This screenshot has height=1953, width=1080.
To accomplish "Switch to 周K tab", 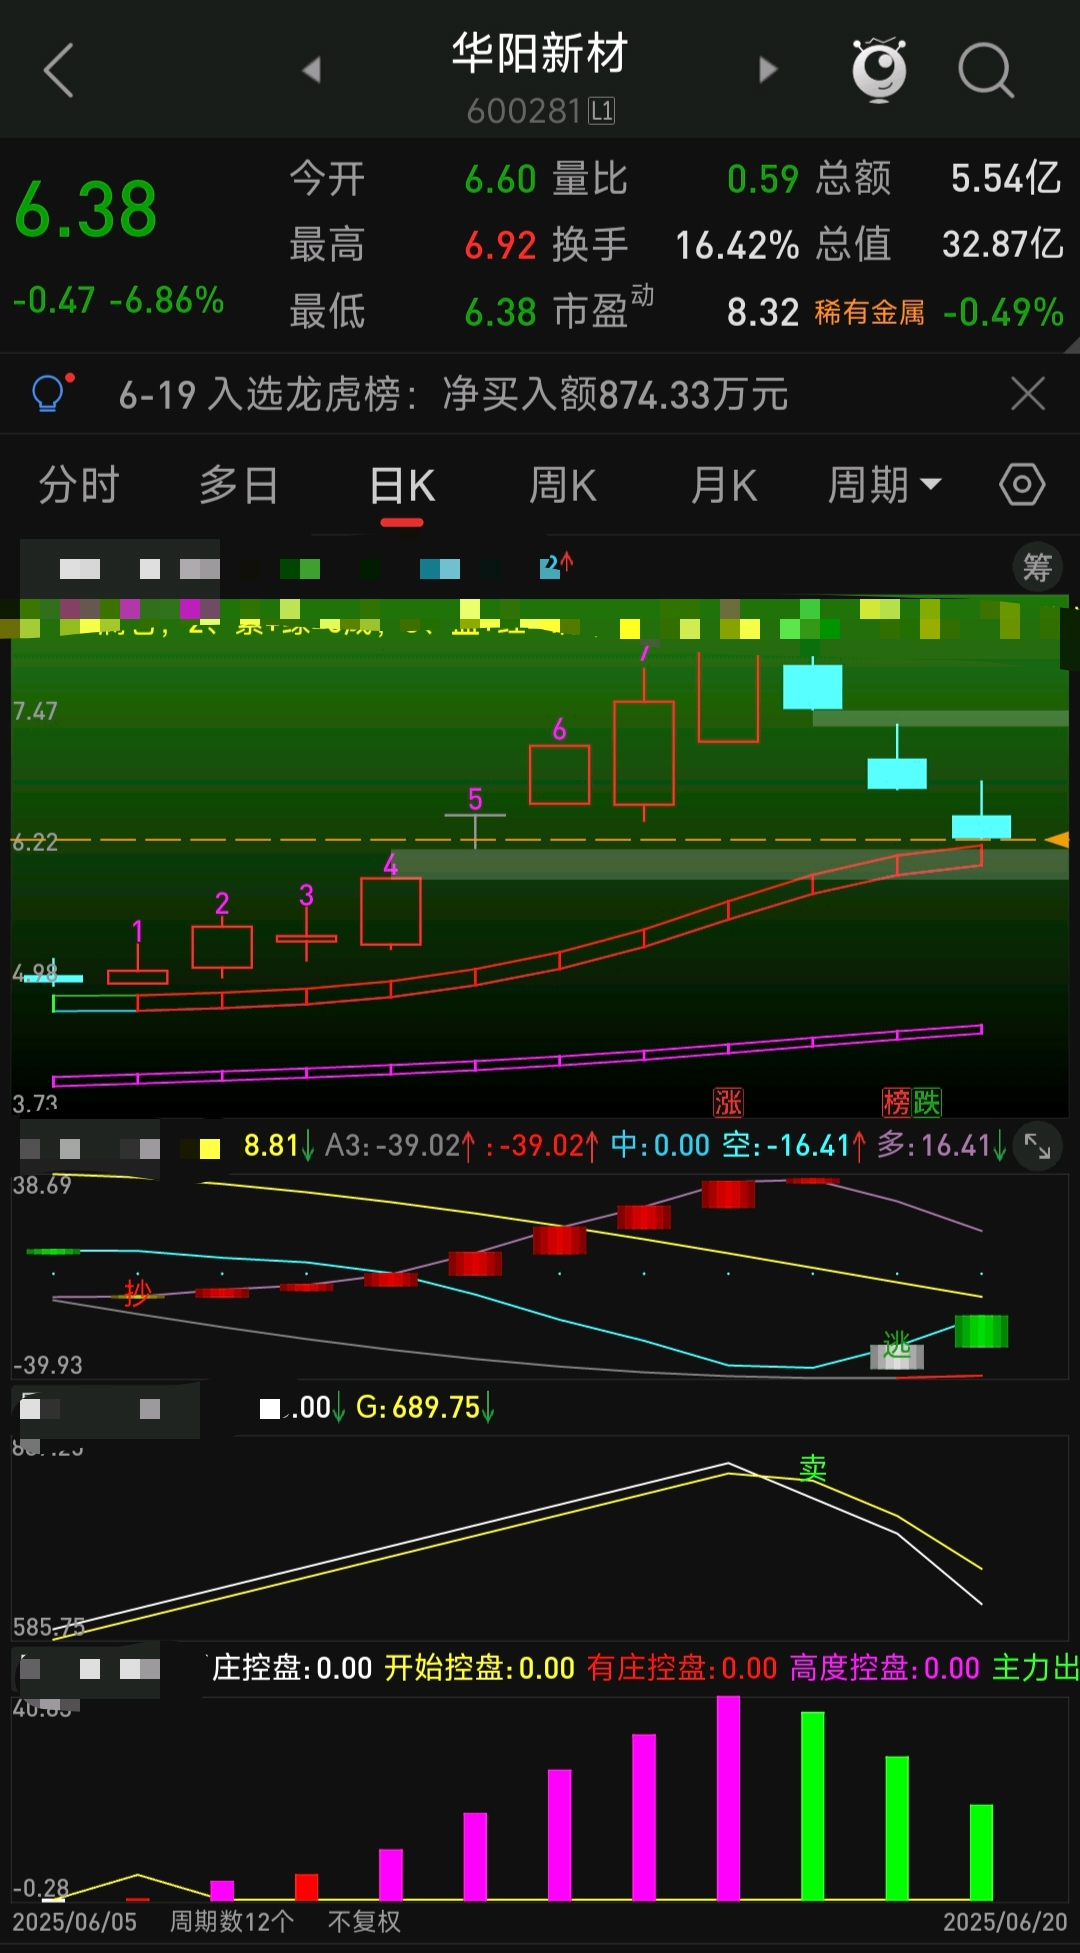I will click(x=563, y=486).
